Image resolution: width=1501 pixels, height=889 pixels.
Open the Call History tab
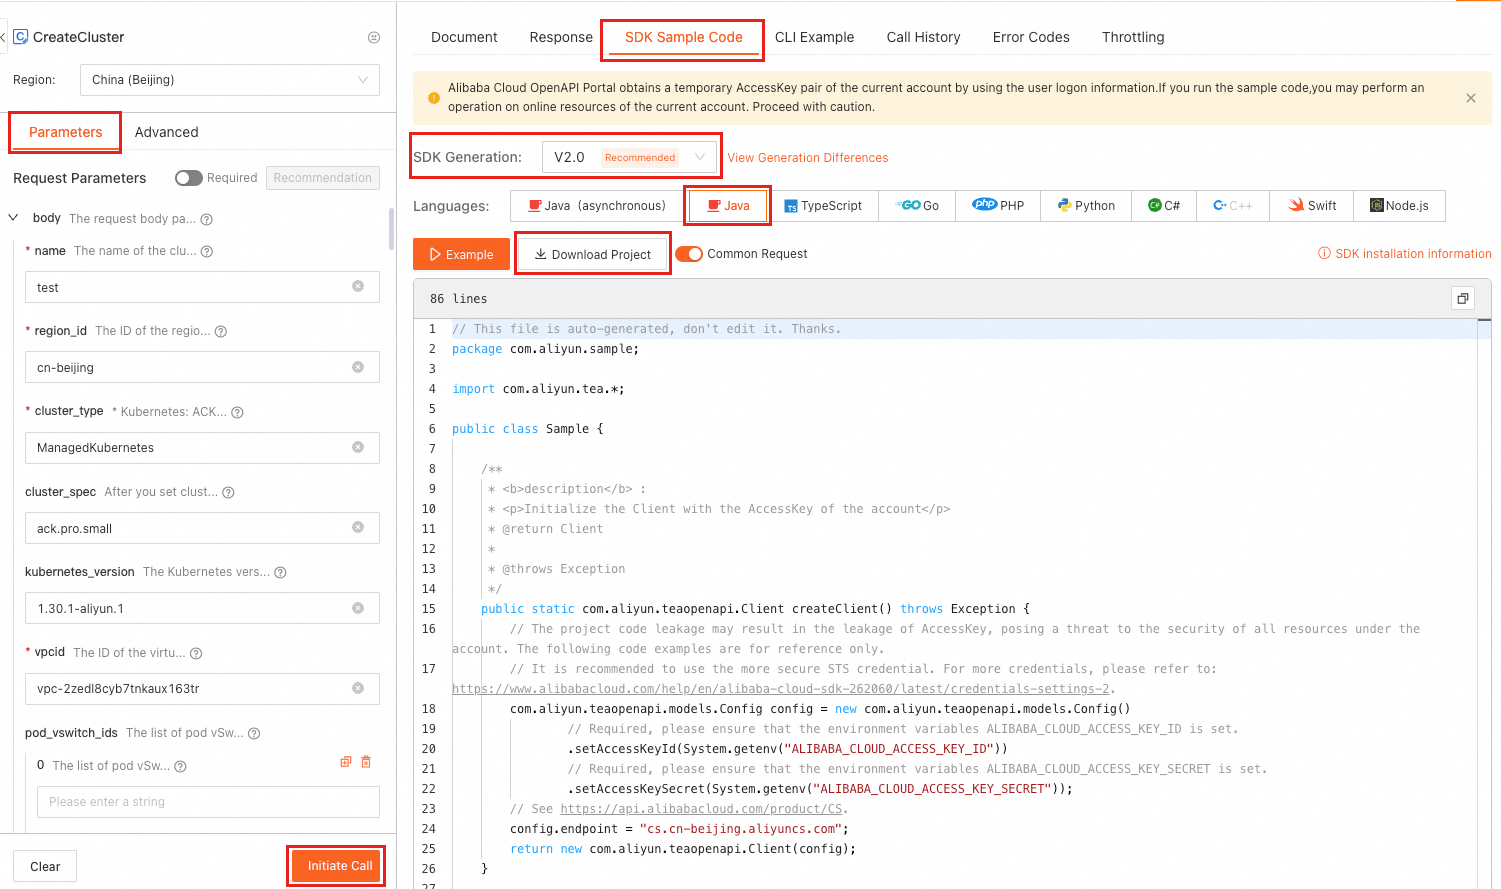923,37
